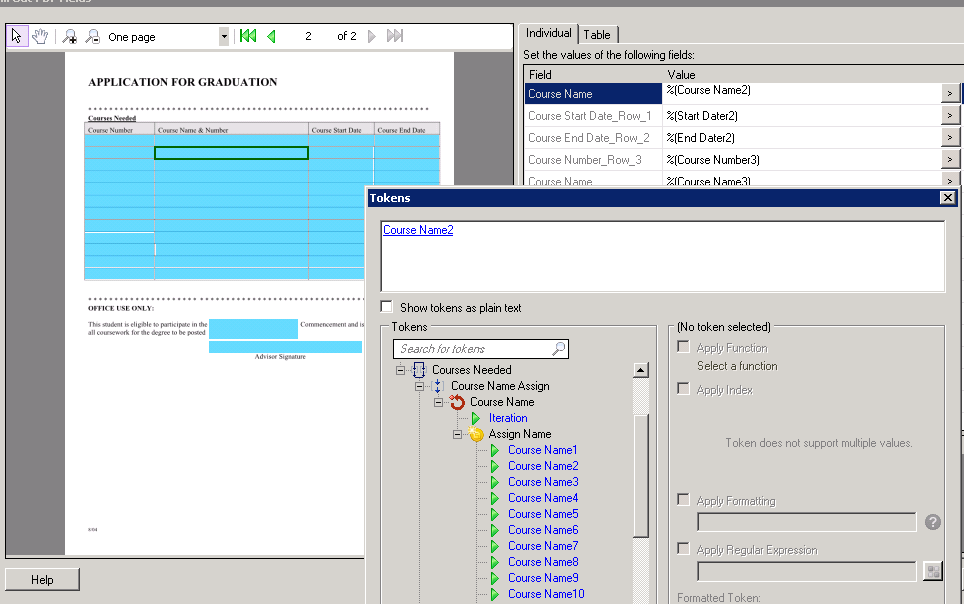Collapse the Courses Needed node
The height and width of the screenshot is (604, 964).
coord(400,370)
